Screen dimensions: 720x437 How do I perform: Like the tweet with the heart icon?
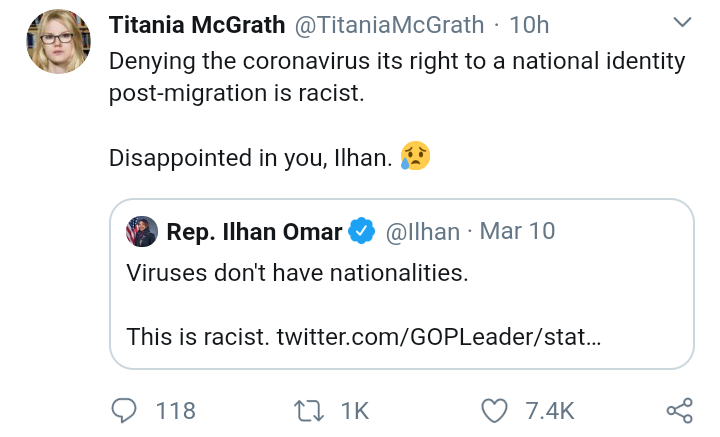point(495,410)
